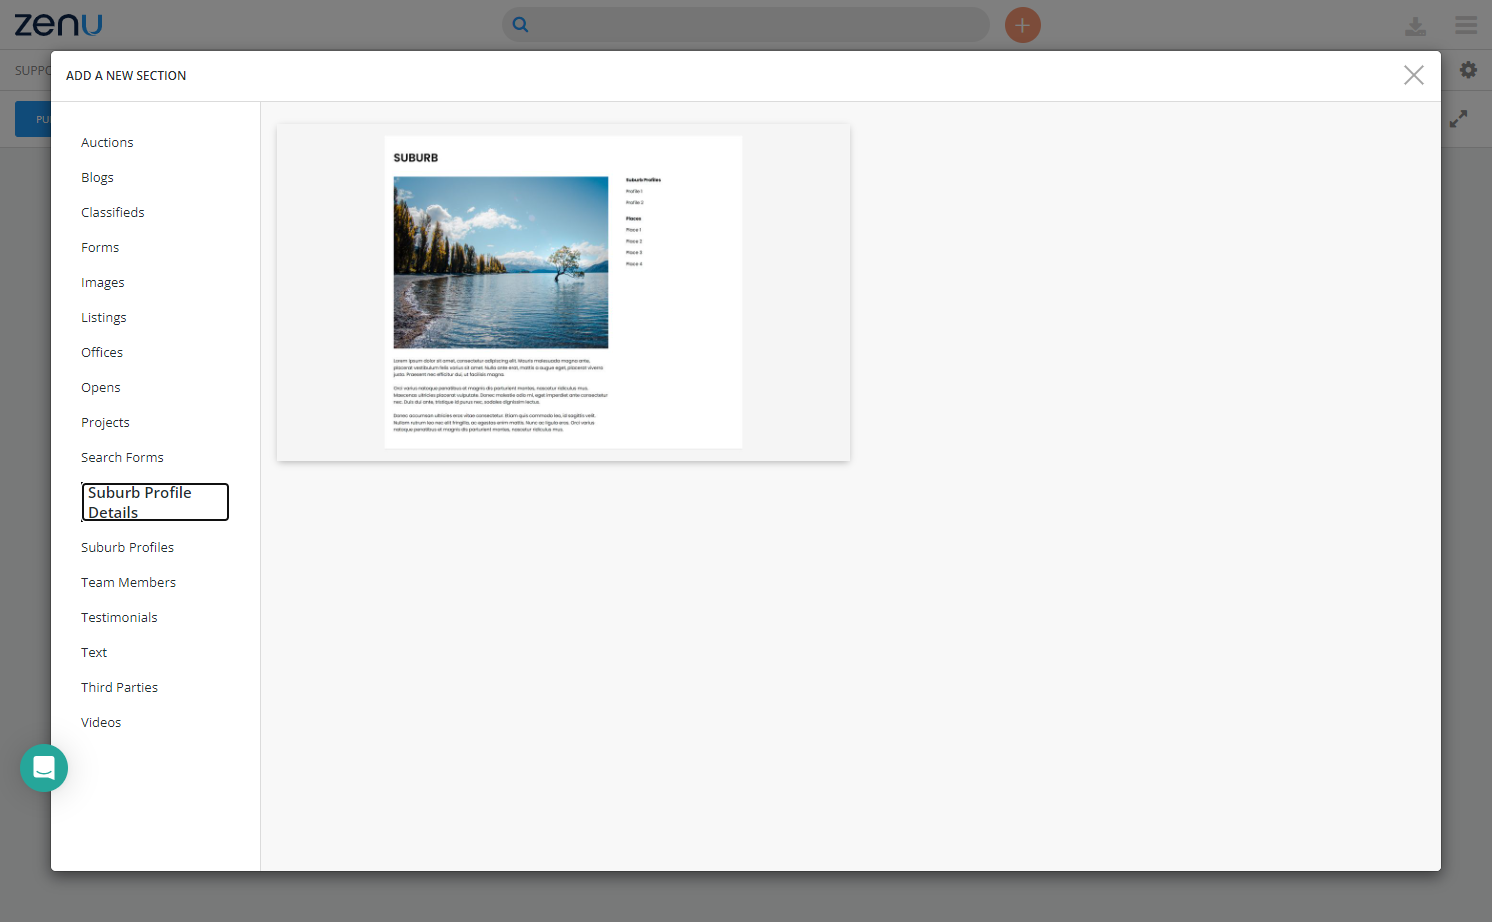The height and width of the screenshot is (922, 1492).
Task: Open the settings gear icon
Action: (x=1468, y=70)
